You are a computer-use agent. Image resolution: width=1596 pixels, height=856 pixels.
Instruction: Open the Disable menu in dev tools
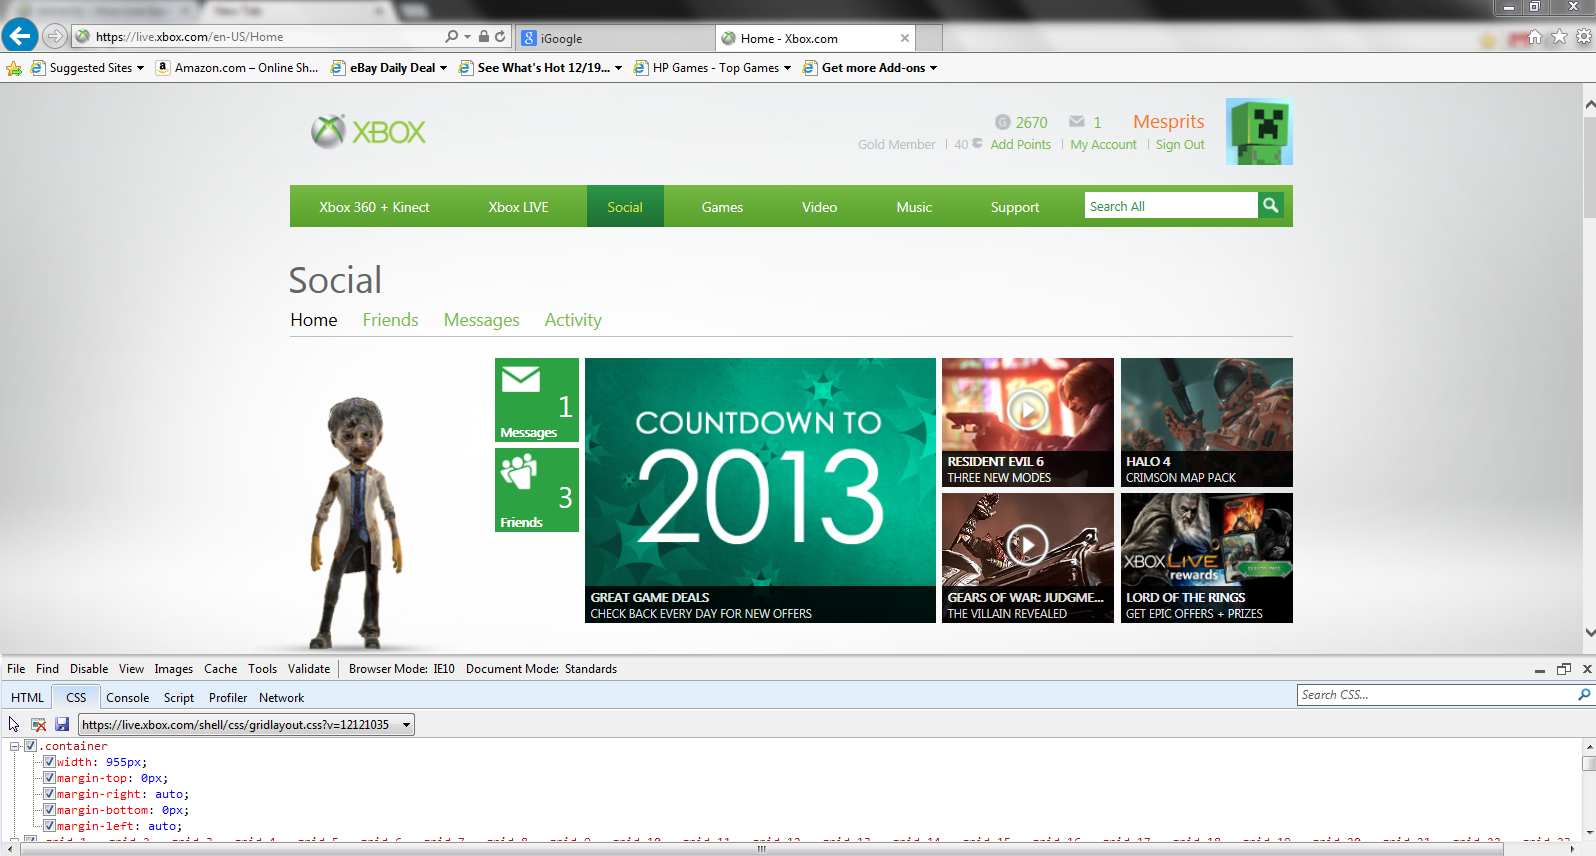89,669
